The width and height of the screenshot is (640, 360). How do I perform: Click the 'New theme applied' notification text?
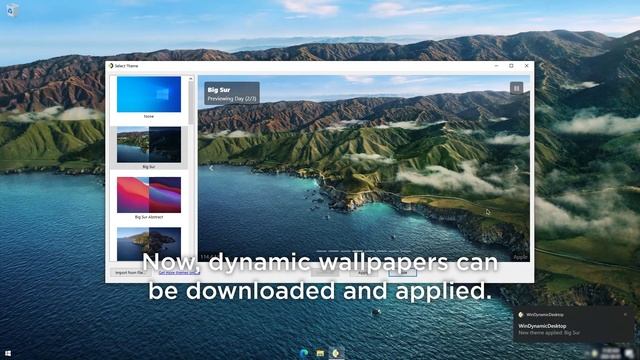(549, 333)
